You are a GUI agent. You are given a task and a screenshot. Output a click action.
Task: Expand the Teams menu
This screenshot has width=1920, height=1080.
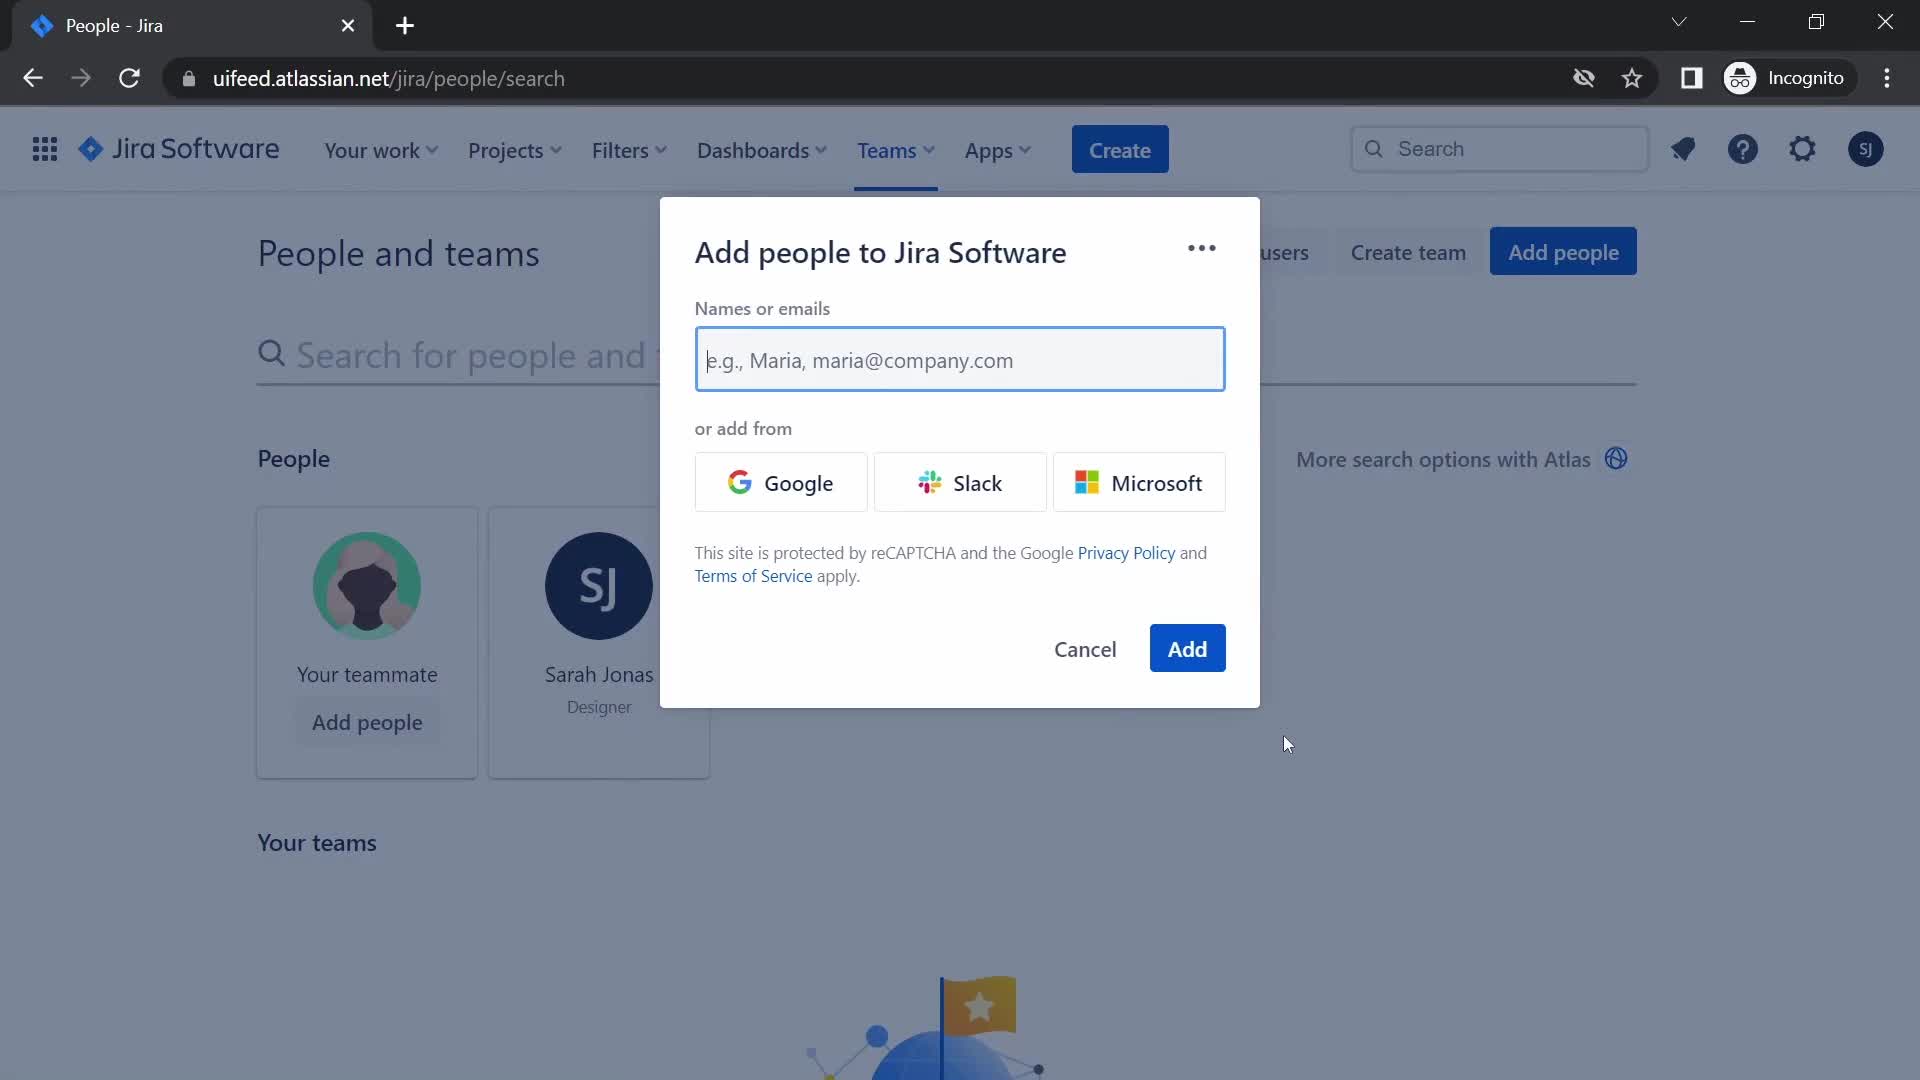pos(896,151)
